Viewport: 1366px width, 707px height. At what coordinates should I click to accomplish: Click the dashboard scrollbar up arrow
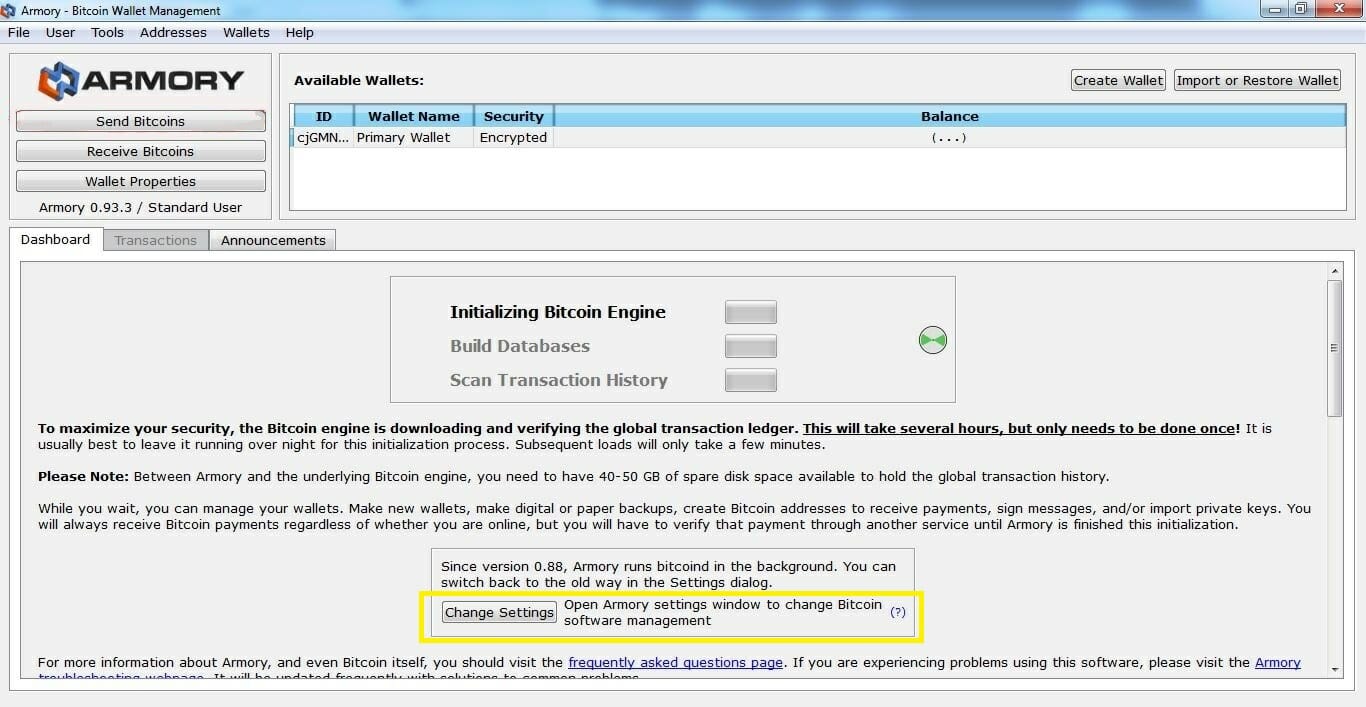click(x=1335, y=271)
